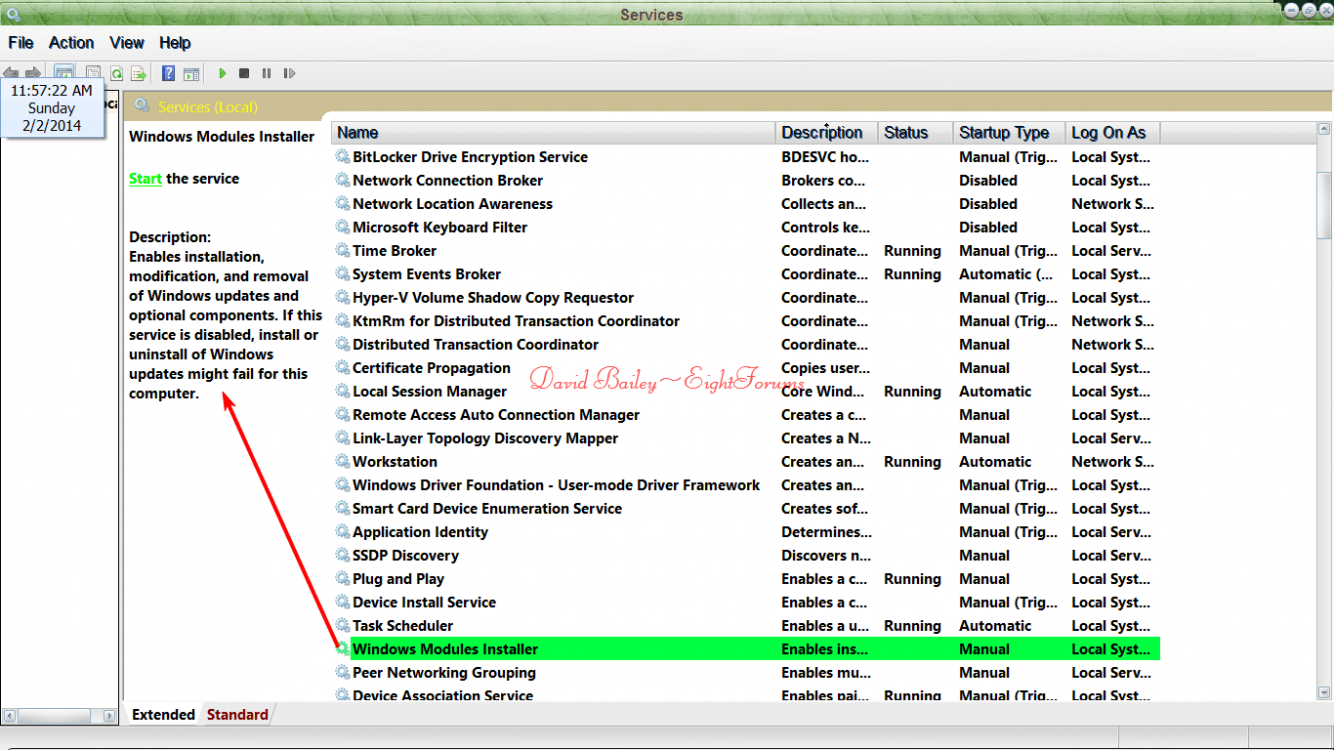Click the Stop Service square icon
The image size is (1334, 750).
244,73
